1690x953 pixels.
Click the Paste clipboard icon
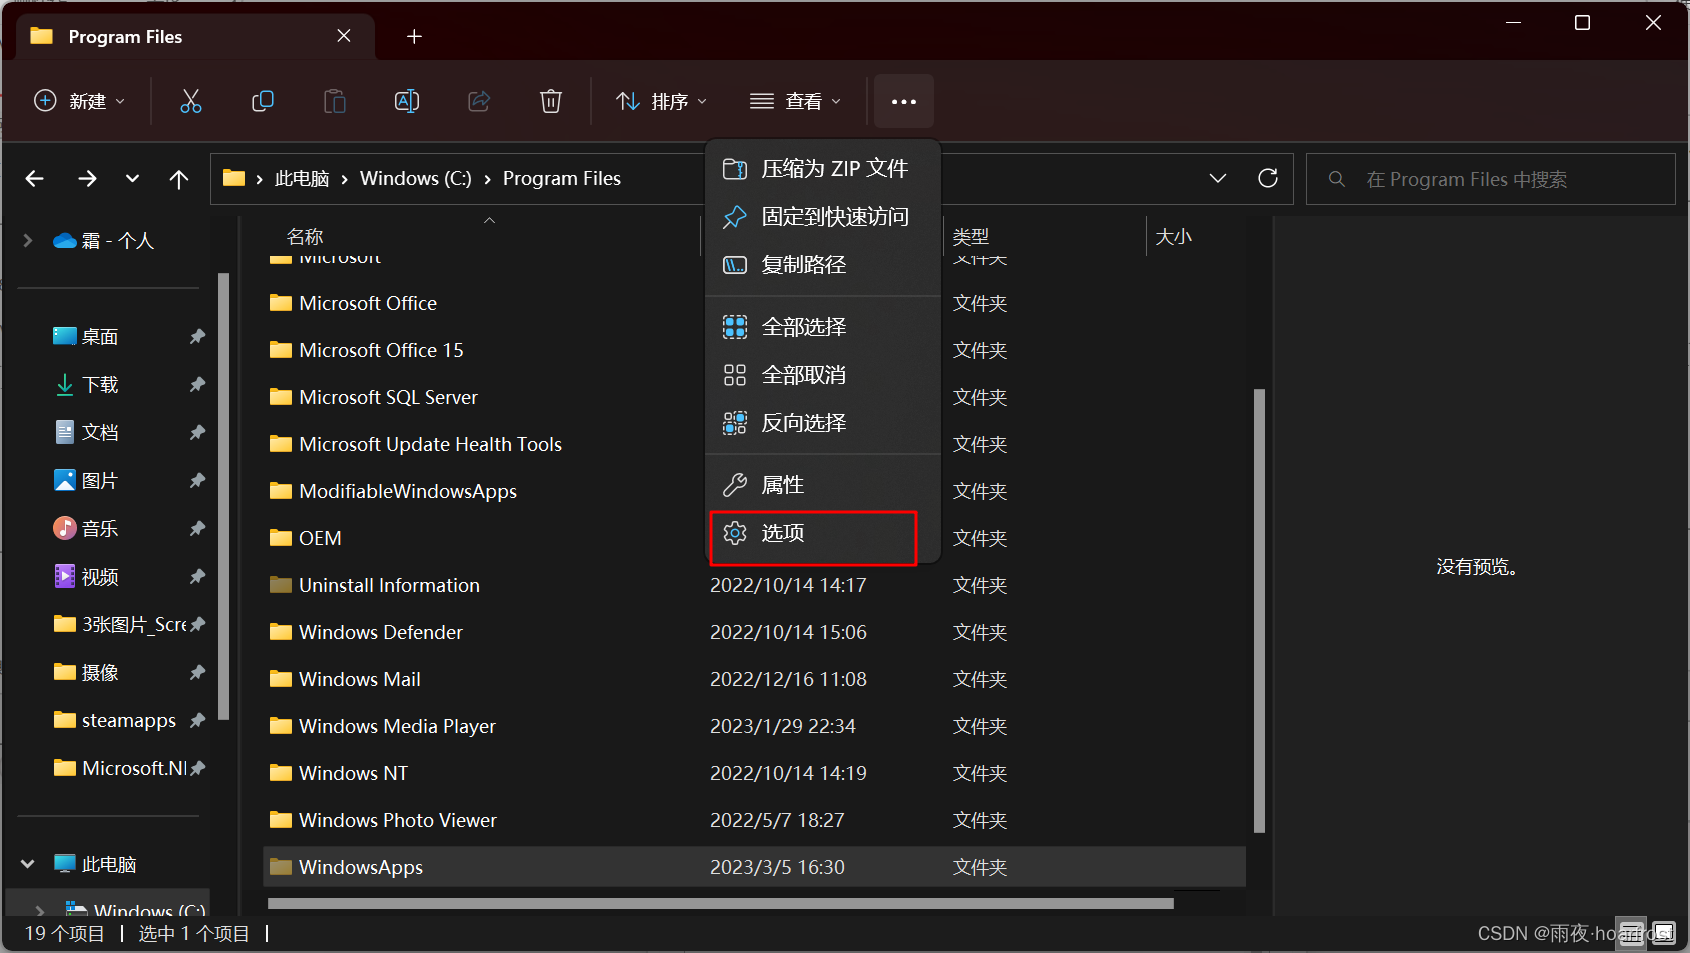click(335, 101)
